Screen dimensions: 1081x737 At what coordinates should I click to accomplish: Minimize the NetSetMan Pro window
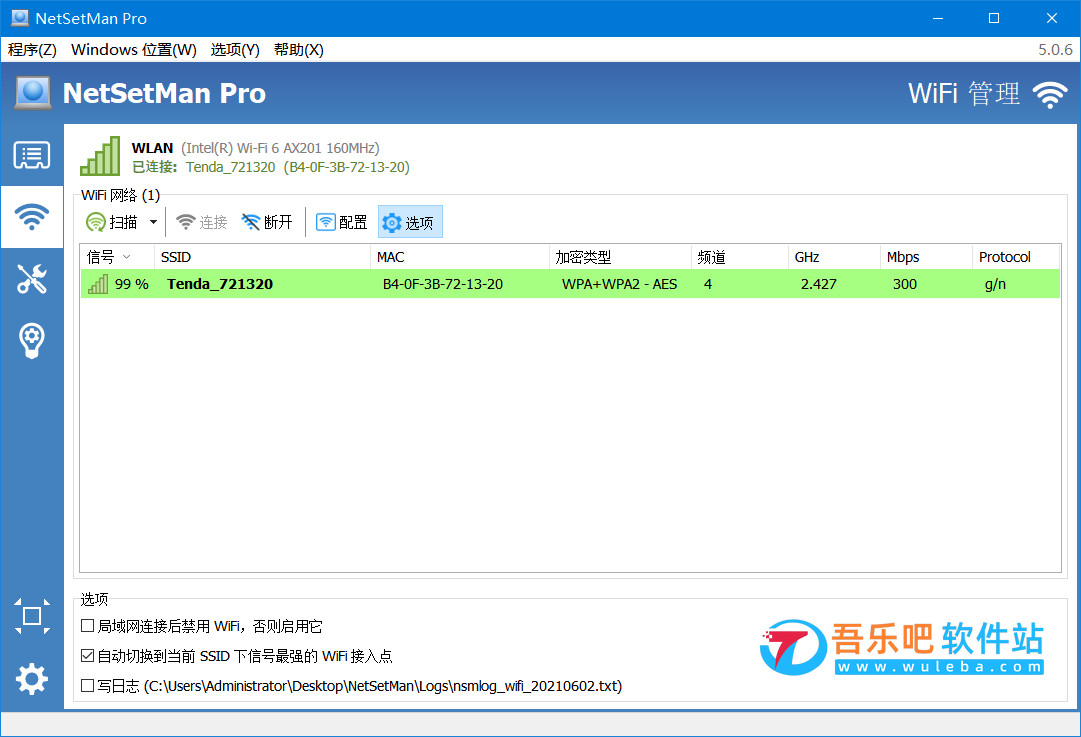(x=937, y=18)
